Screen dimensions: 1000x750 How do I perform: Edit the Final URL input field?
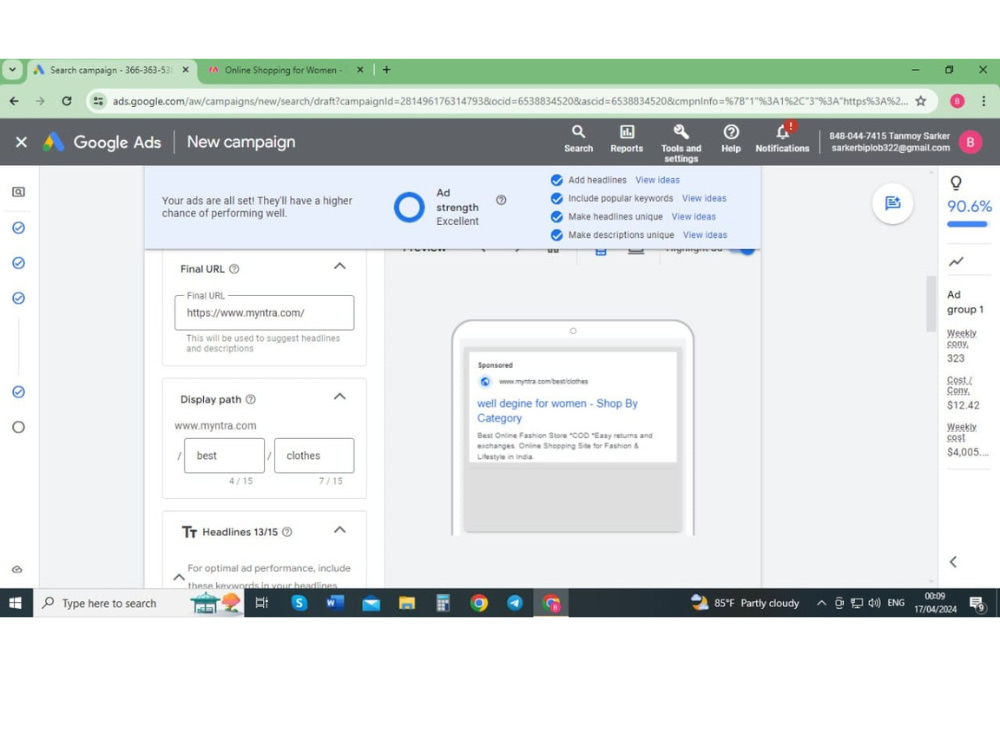[x=264, y=312]
